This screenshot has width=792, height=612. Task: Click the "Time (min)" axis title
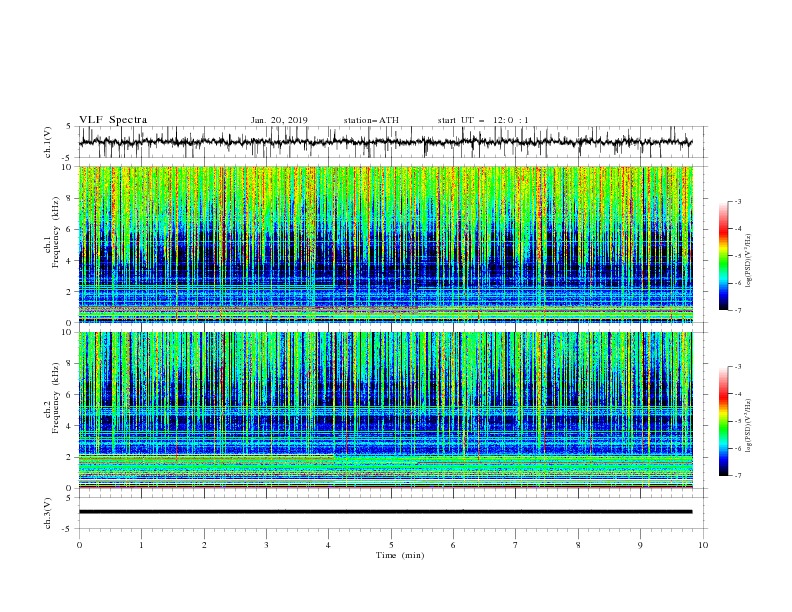[400, 555]
